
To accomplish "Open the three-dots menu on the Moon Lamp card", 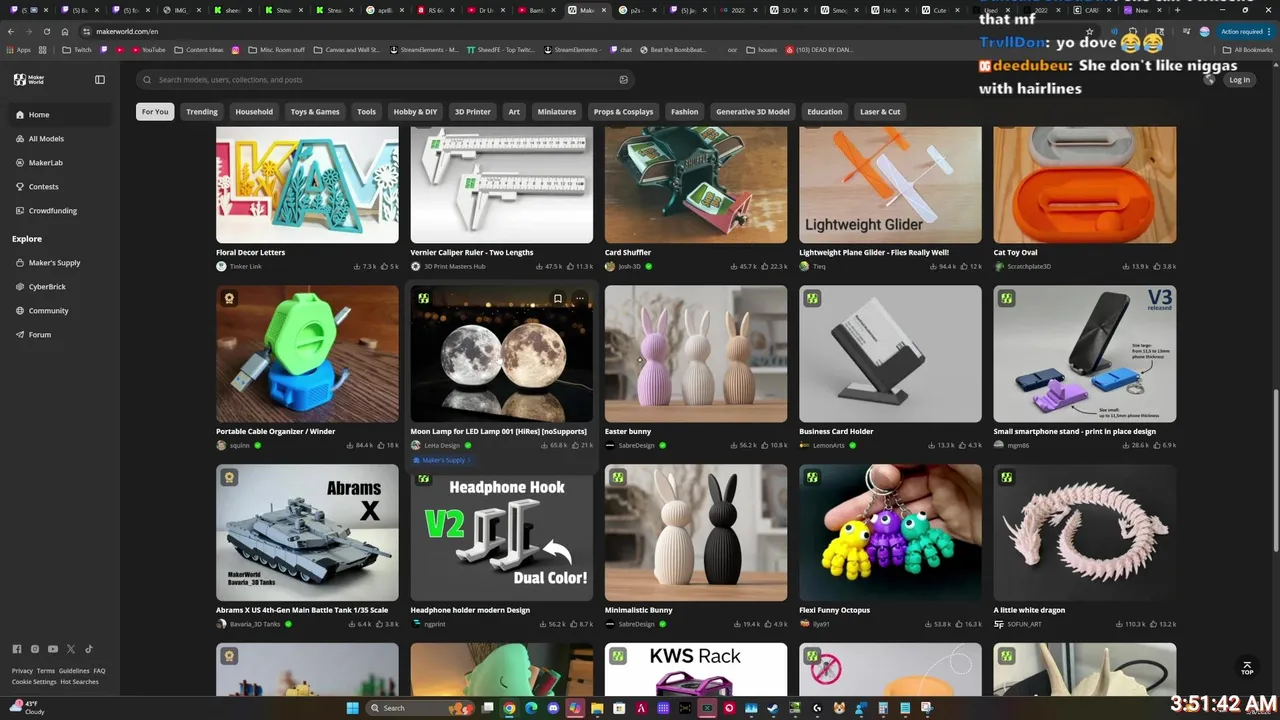I will (580, 298).
